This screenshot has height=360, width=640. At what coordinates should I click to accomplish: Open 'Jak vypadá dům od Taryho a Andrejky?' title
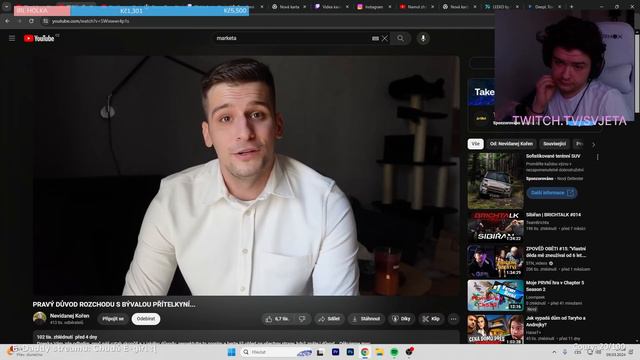556,321
